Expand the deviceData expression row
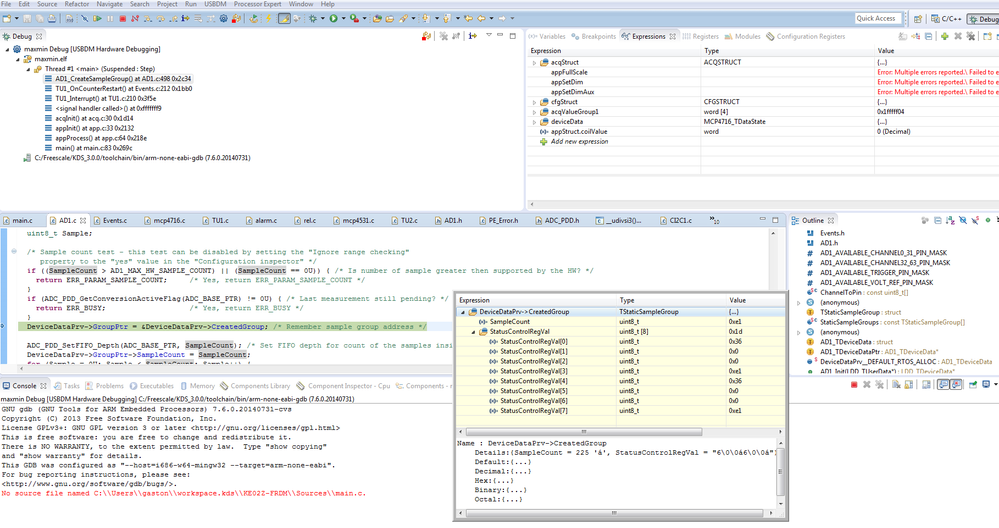The image size is (999, 528). click(534, 121)
